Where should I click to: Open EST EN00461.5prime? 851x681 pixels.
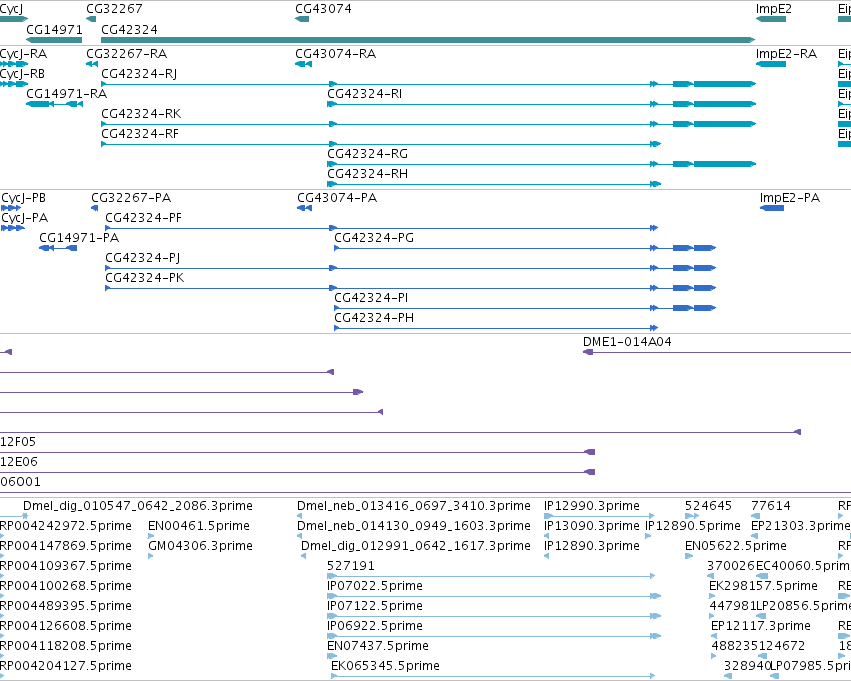[x=199, y=526]
